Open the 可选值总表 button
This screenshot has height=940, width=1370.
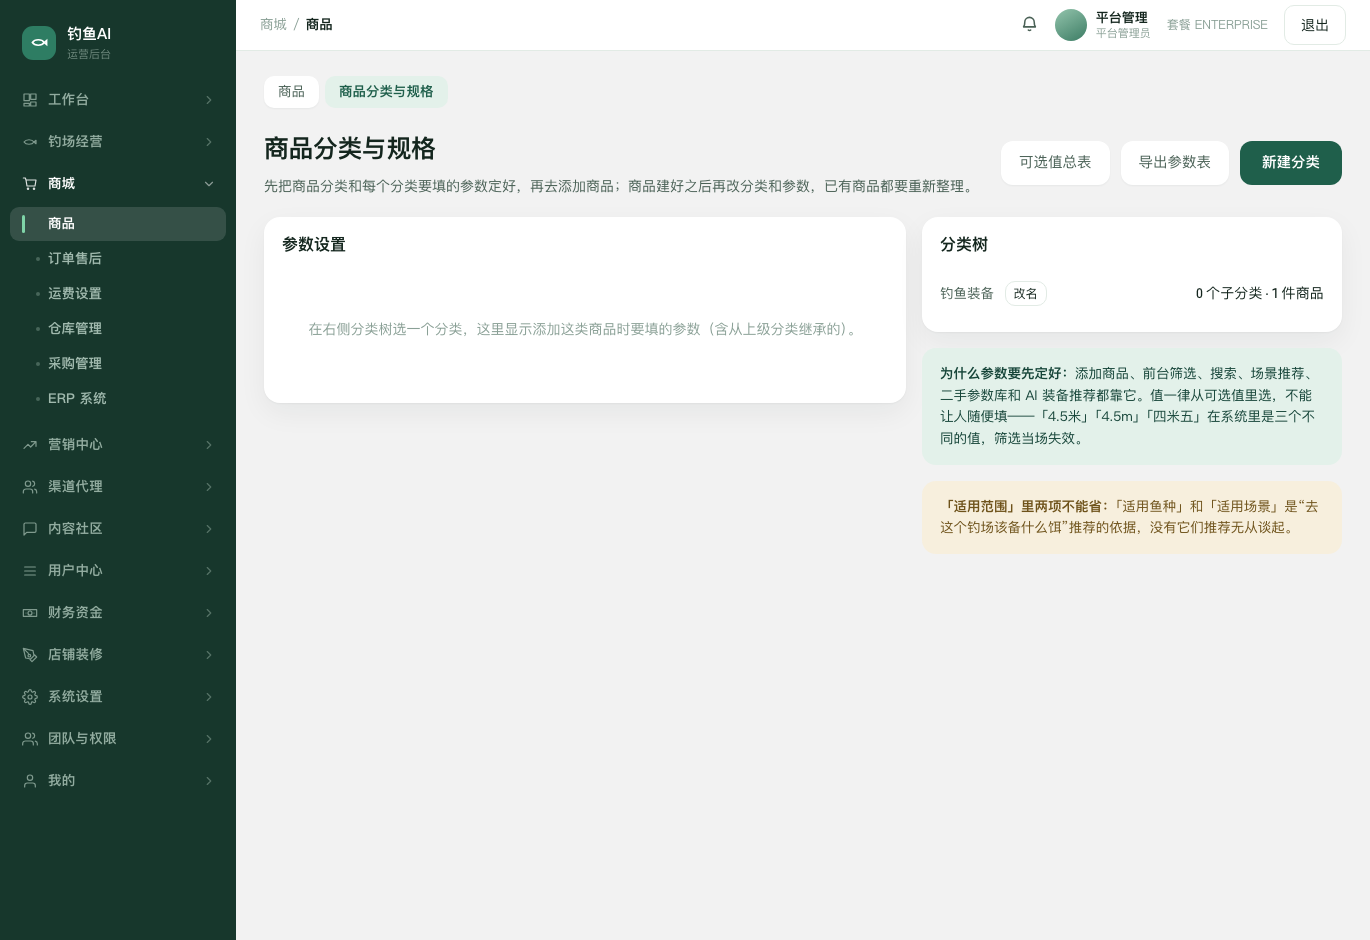pyautogui.click(x=1055, y=163)
